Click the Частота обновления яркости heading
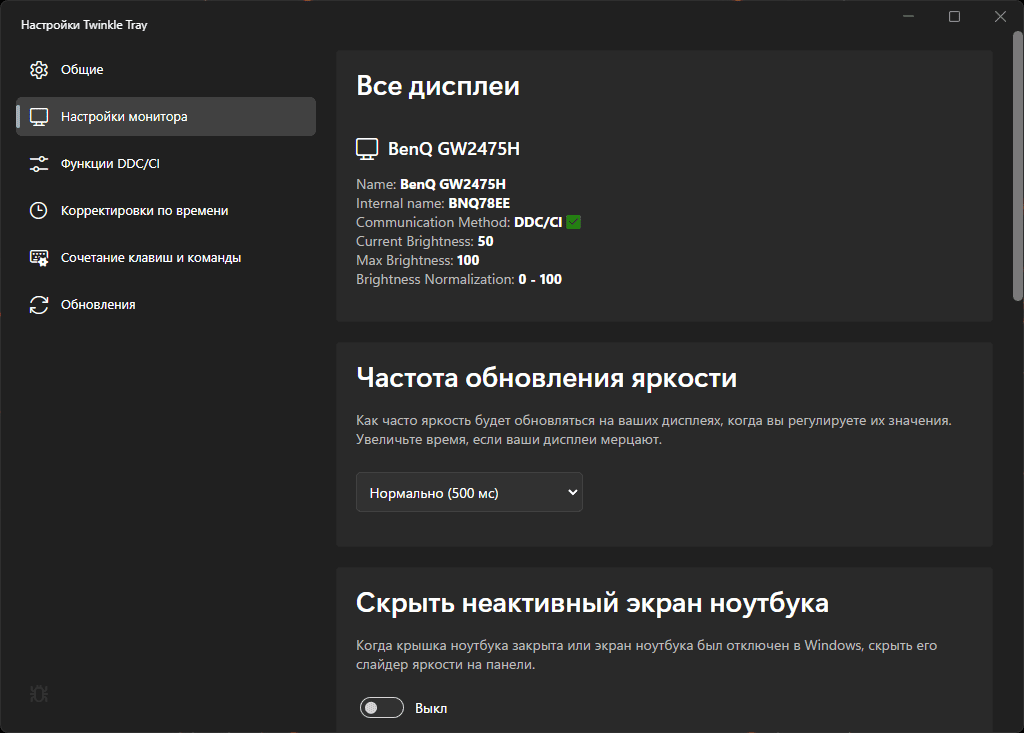Screen dimensions: 1024x733 pyautogui.click(x=547, y=378)
